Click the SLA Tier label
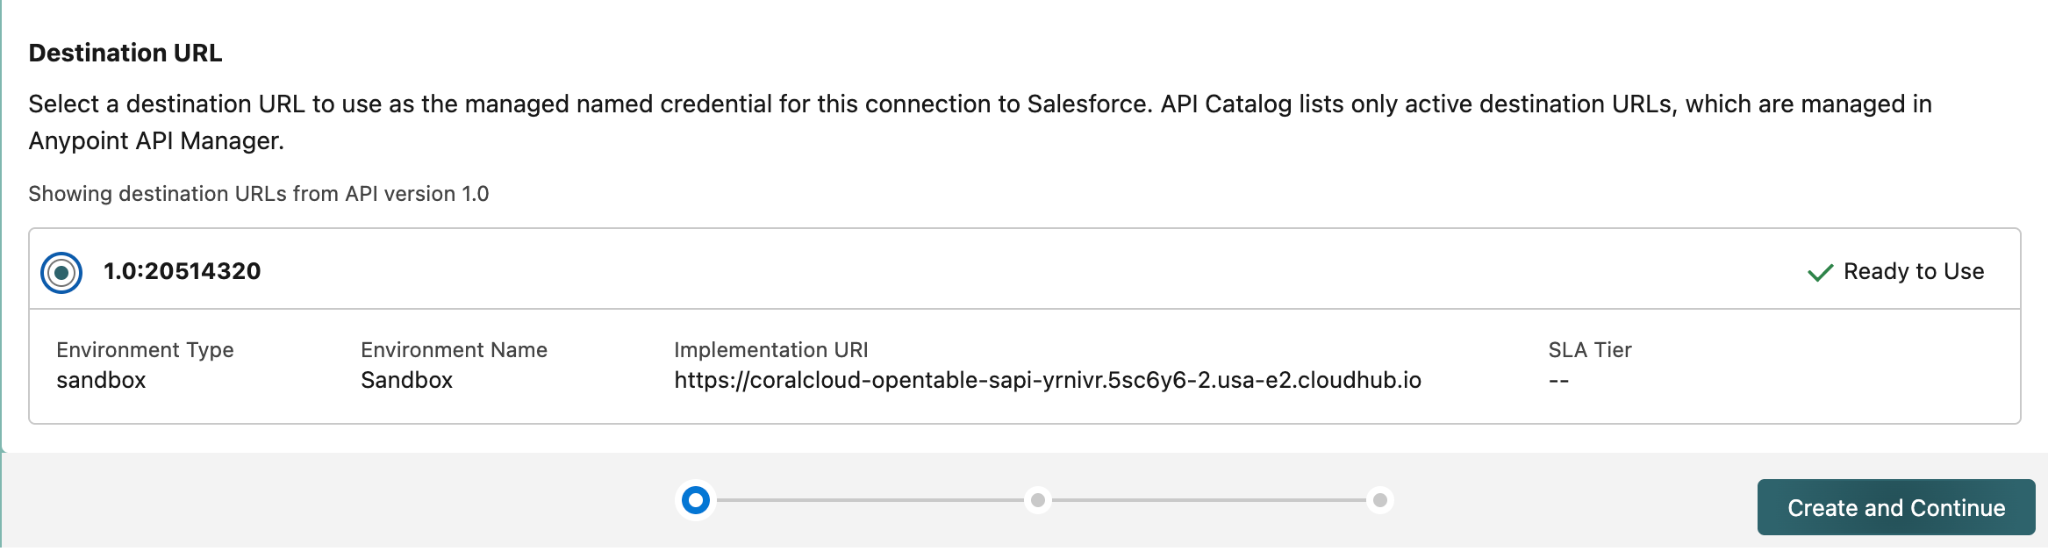This screenshot has width=2048, height=548. point(1589,350)
